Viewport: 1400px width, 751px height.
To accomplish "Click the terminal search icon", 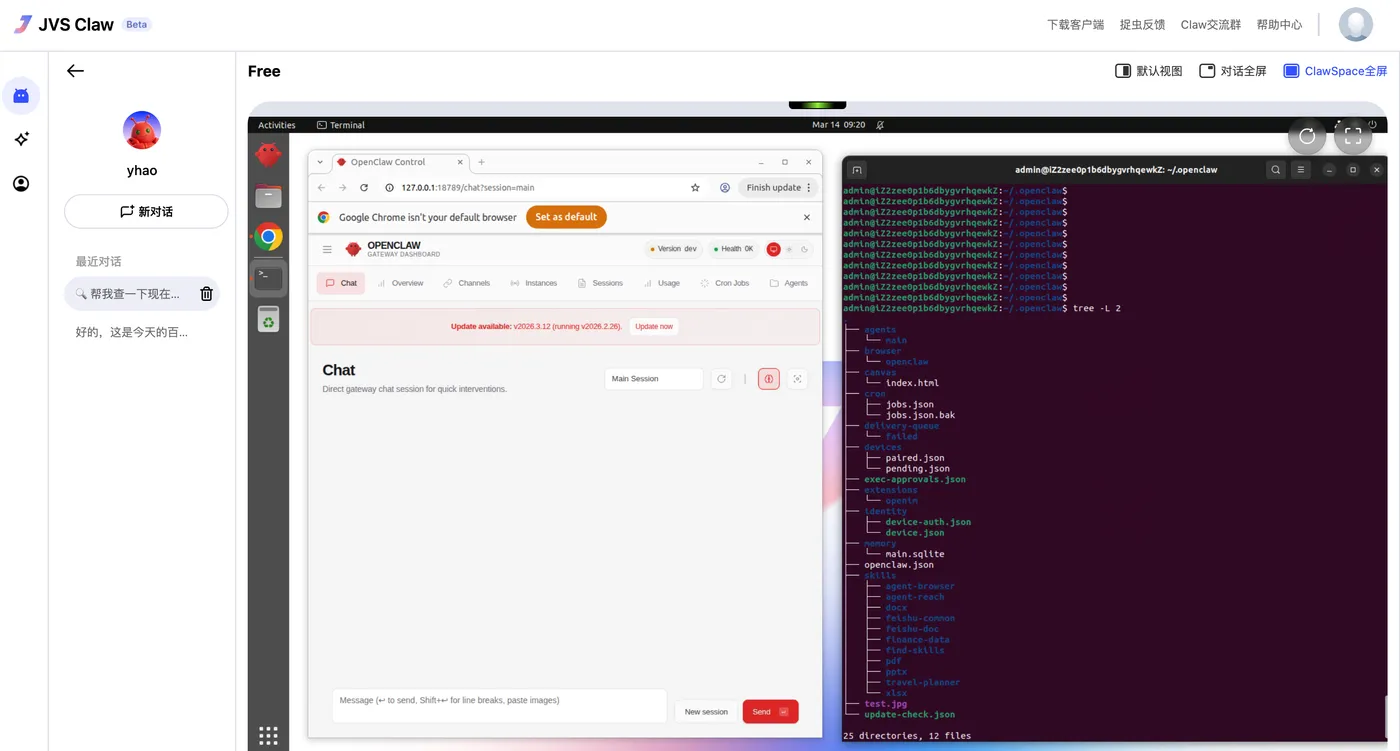I will pyautogui.click(x=1276, y=170).
